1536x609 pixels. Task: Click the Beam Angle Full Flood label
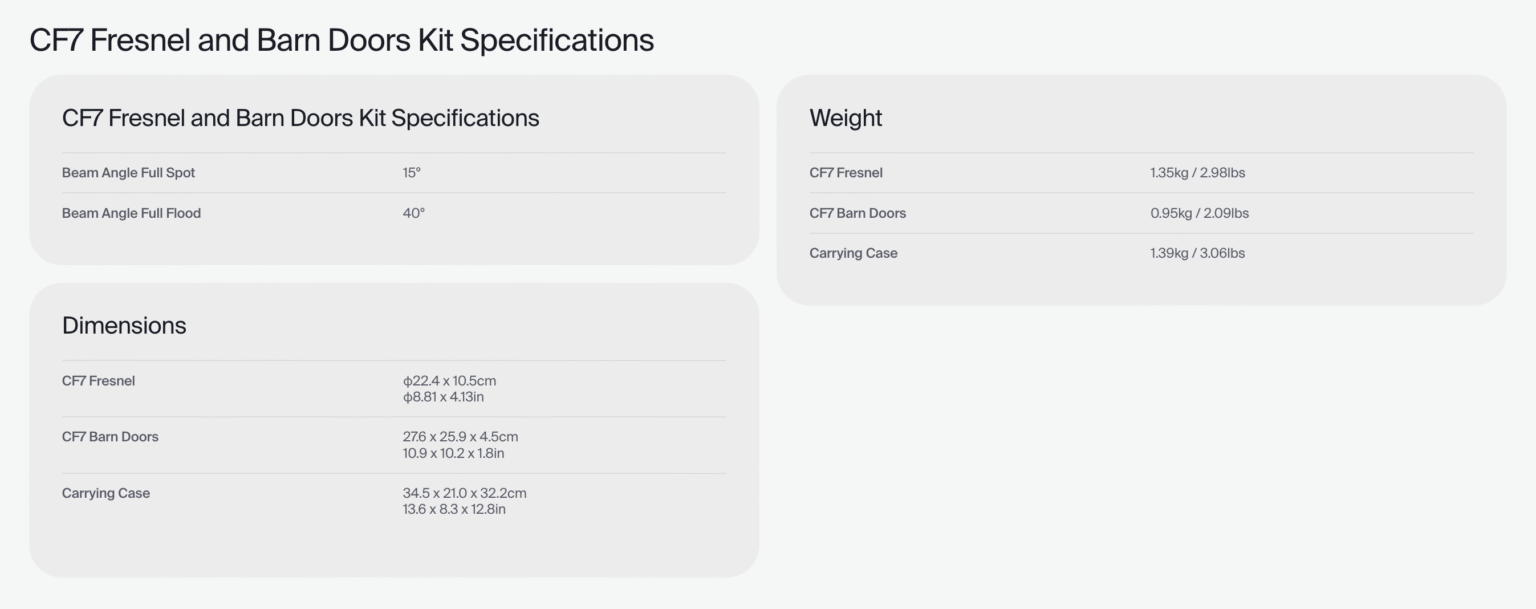point(131,213)
